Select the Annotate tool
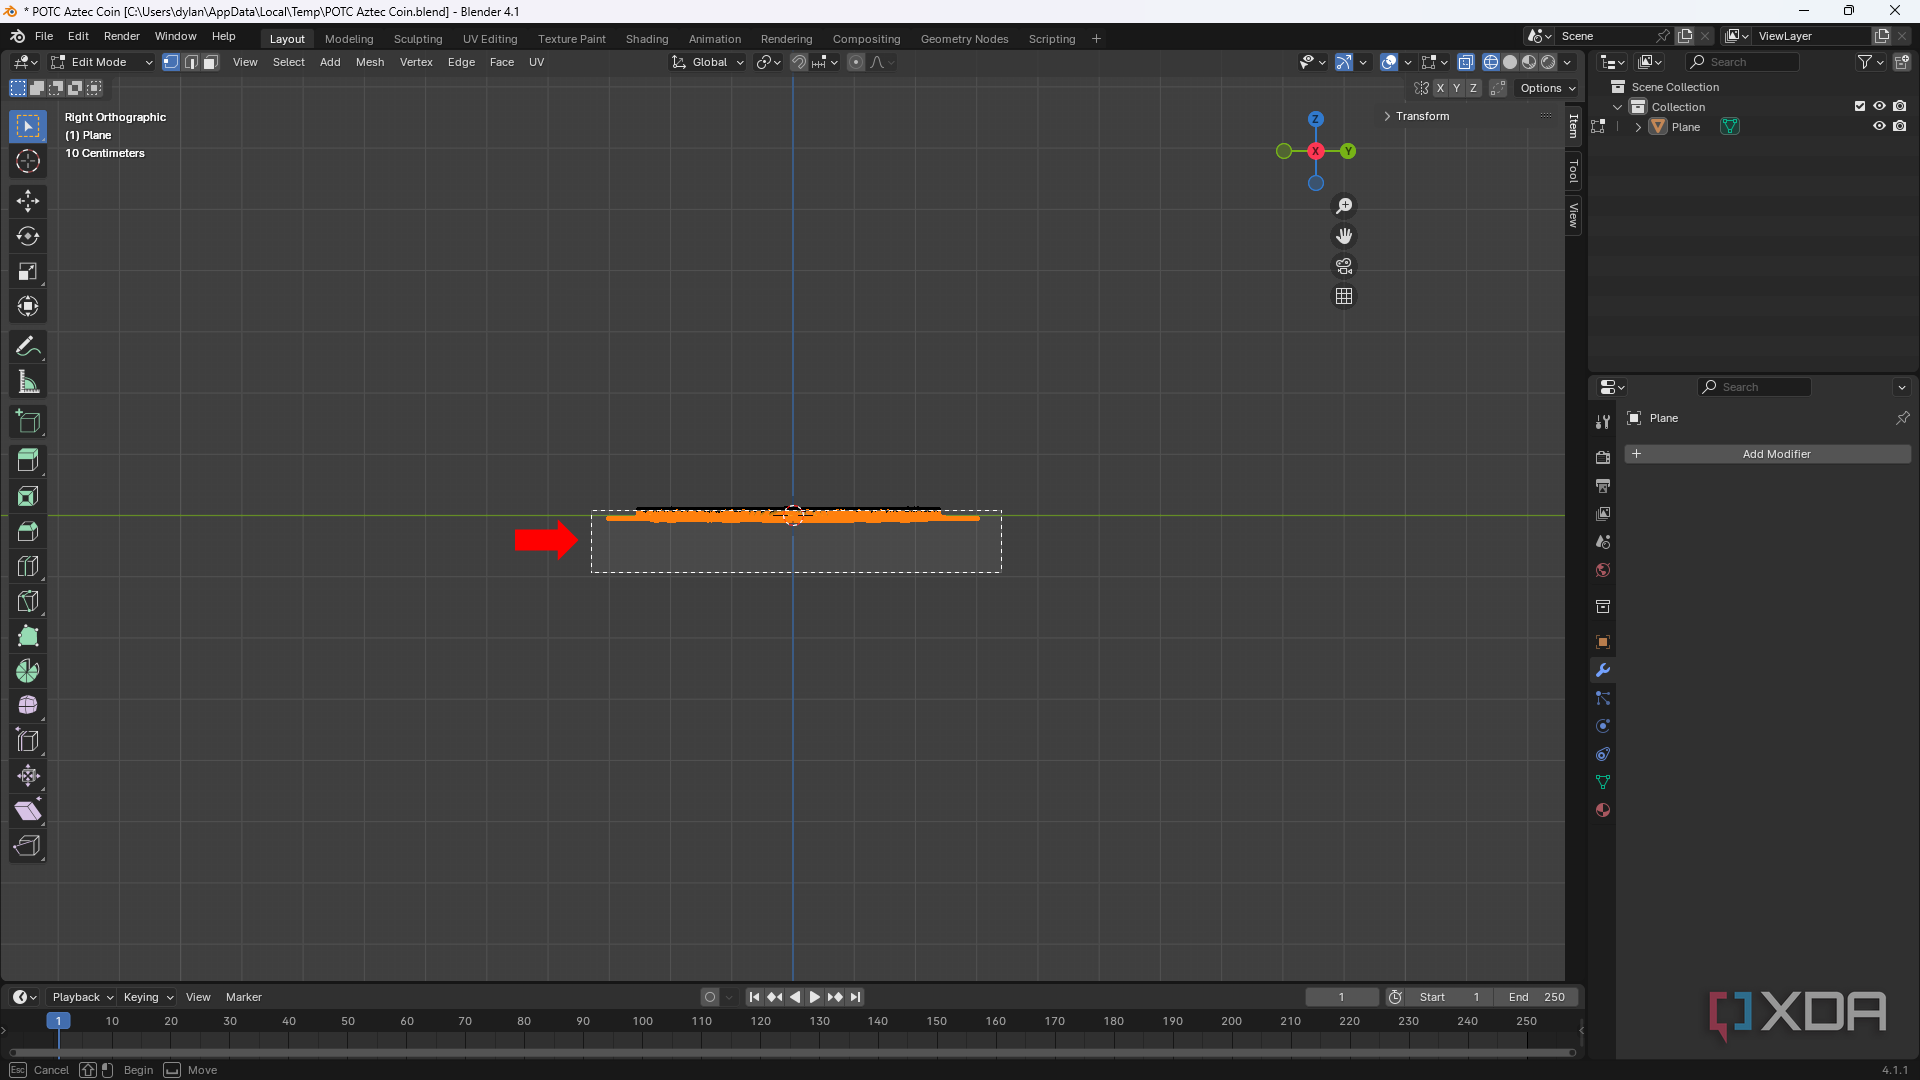The width and height of the screenshot is (1920, 1080). (27, 345)
